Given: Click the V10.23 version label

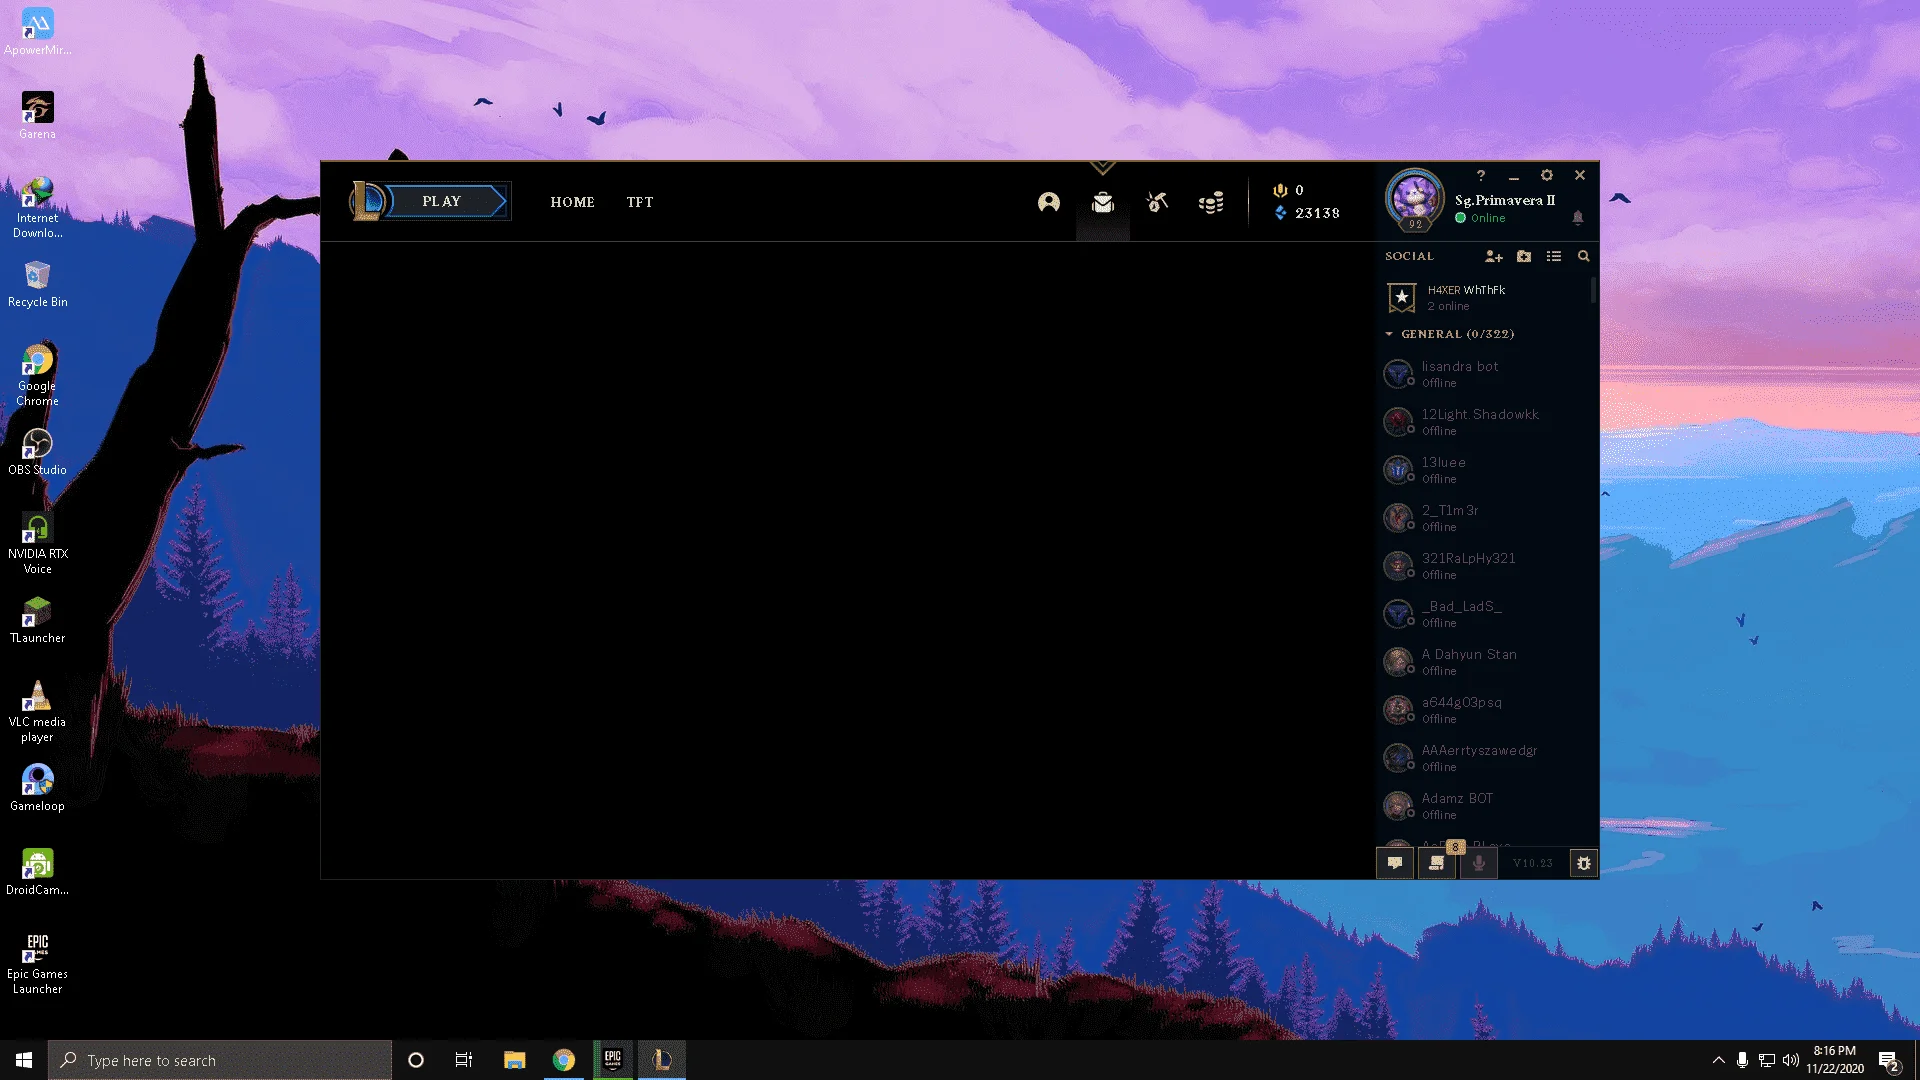Looking at the screenshot, I should point(1533,863).
